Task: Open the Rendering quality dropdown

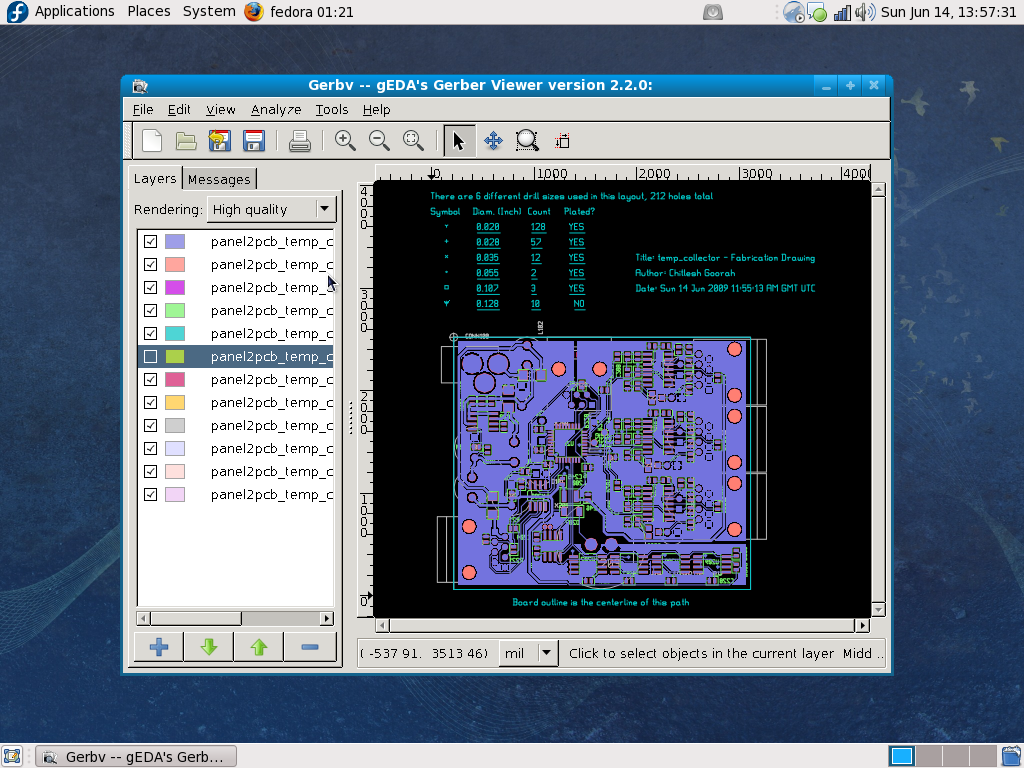Action: (272, 209)
